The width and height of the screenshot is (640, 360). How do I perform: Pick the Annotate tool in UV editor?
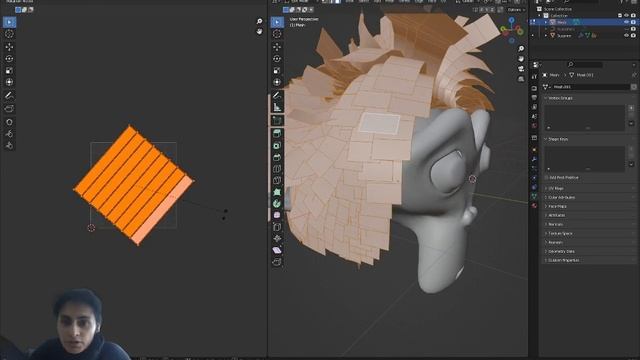pos(9,96)
